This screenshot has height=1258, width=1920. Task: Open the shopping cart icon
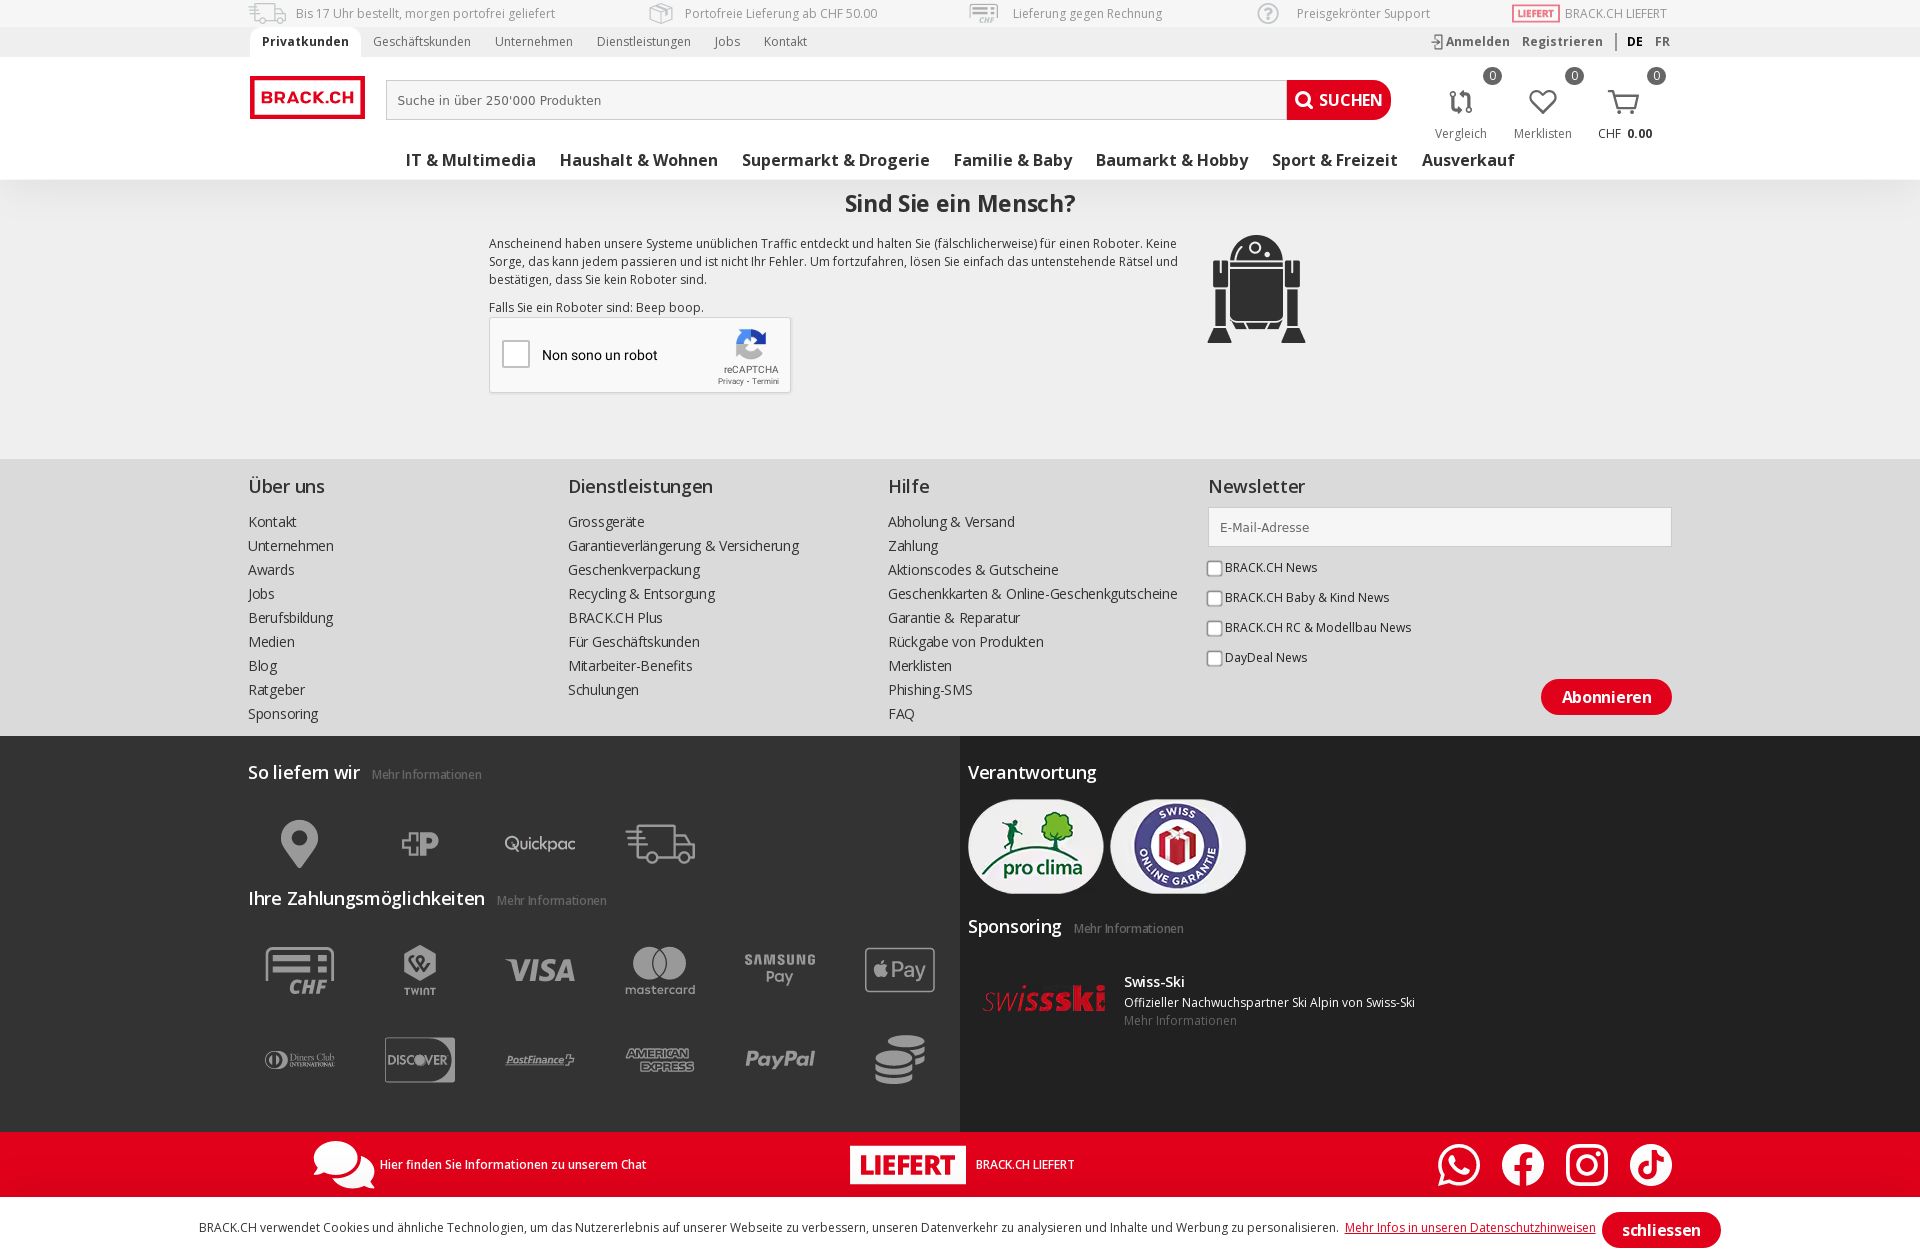(1624, 102)
